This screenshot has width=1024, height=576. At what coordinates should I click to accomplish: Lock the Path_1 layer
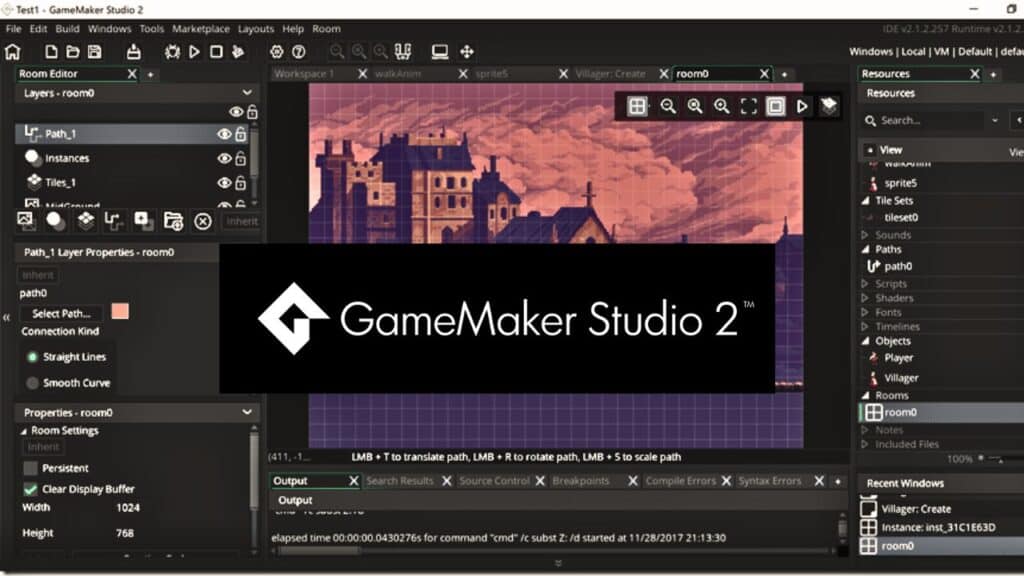[x=240, y=134]
